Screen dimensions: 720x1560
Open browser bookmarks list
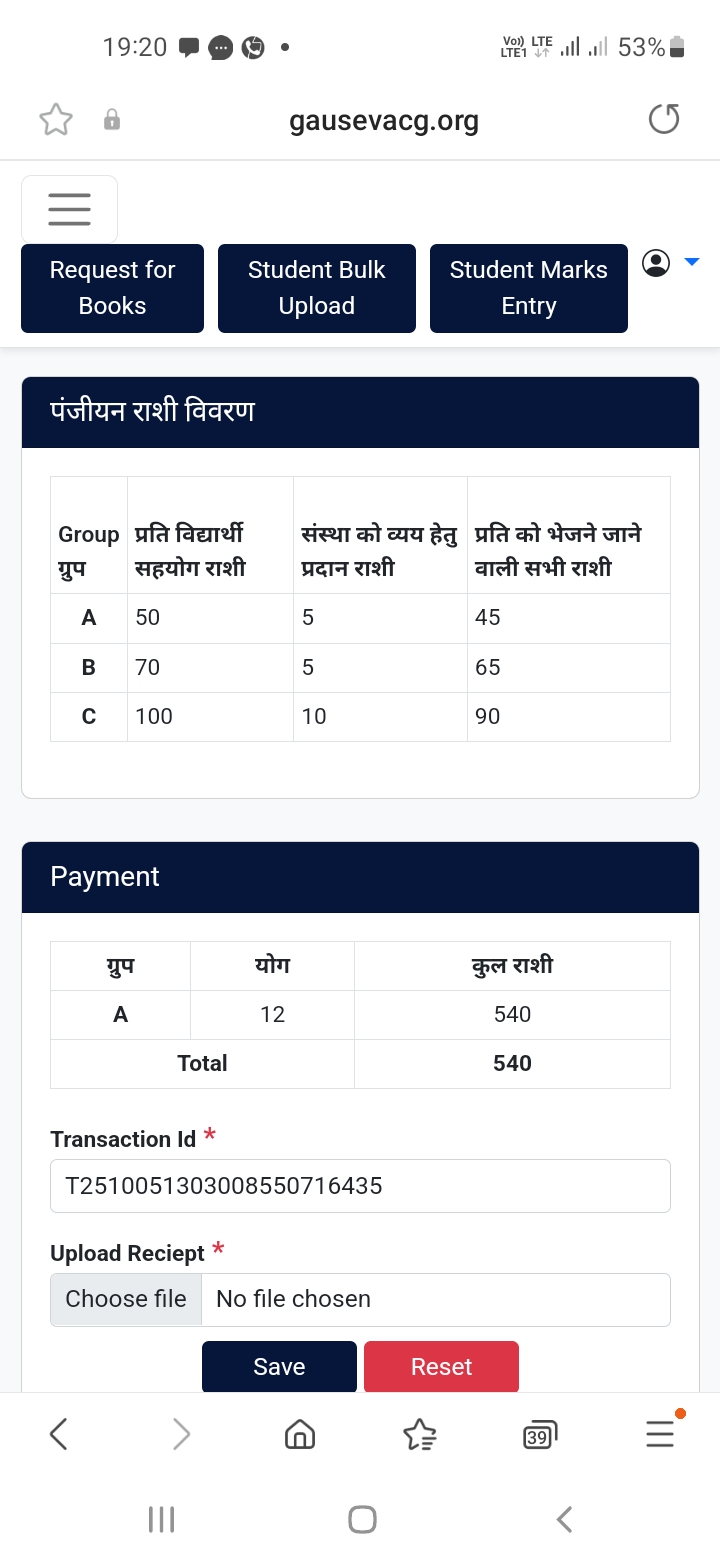coord(420,1435)
